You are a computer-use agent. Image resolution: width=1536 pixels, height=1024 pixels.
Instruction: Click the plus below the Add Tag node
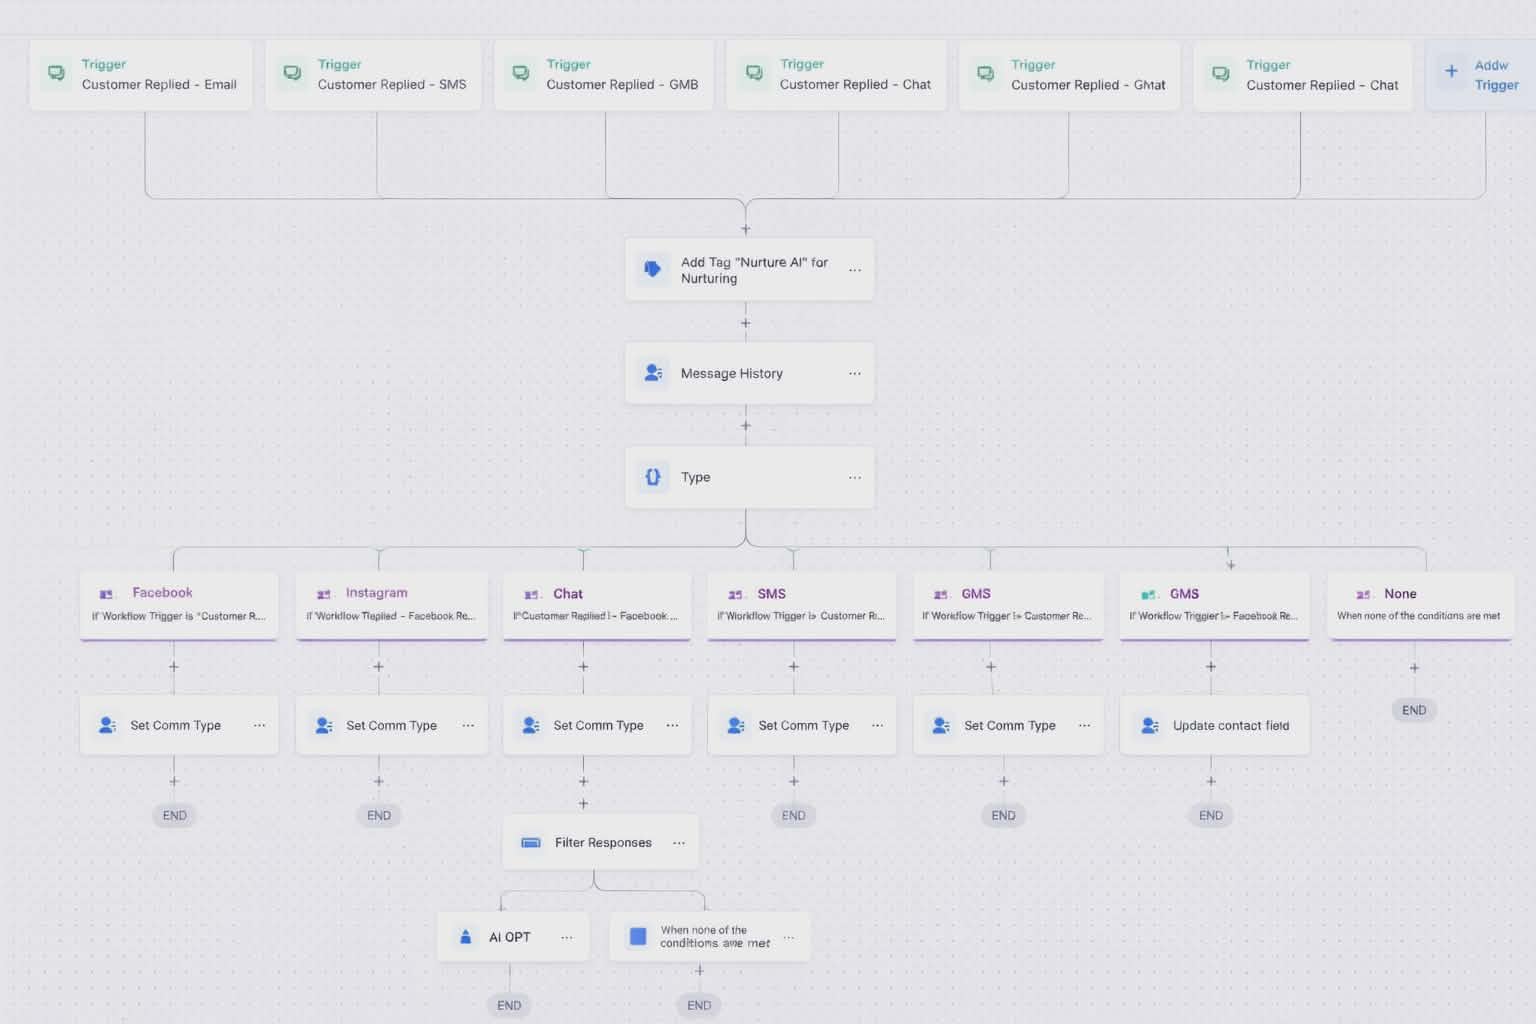(745, 323)
